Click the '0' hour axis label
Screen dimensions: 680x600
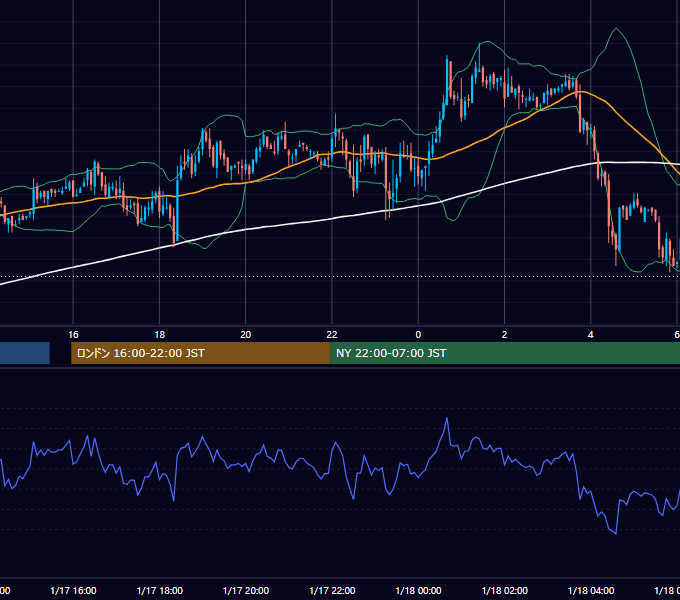point(418,335)
